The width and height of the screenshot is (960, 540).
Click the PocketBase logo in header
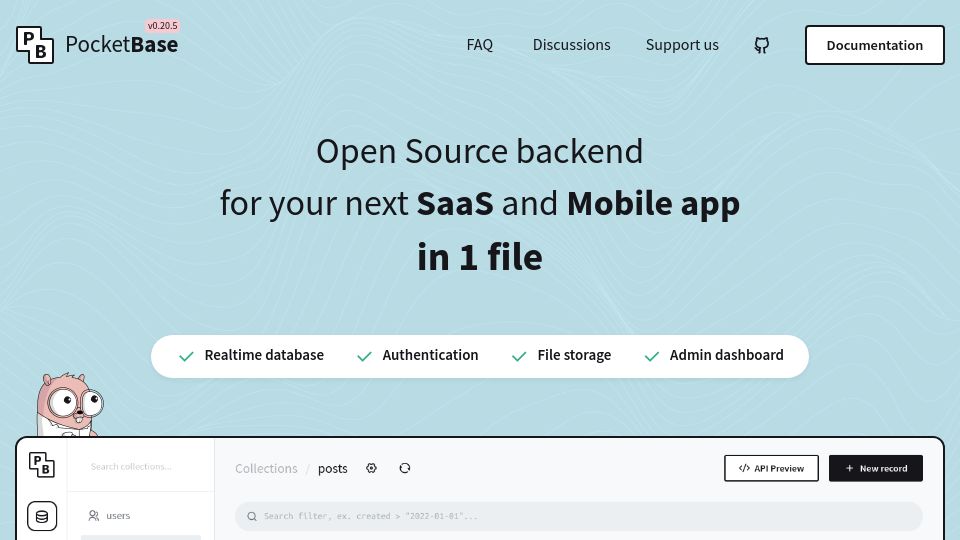pos(97,45)
